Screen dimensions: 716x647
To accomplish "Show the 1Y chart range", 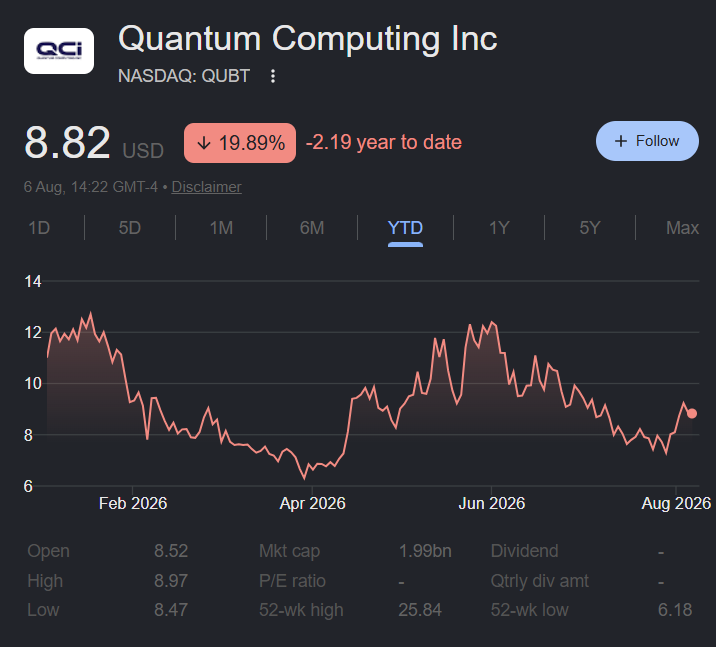I will pyautogui.click(x=499, y=228).
